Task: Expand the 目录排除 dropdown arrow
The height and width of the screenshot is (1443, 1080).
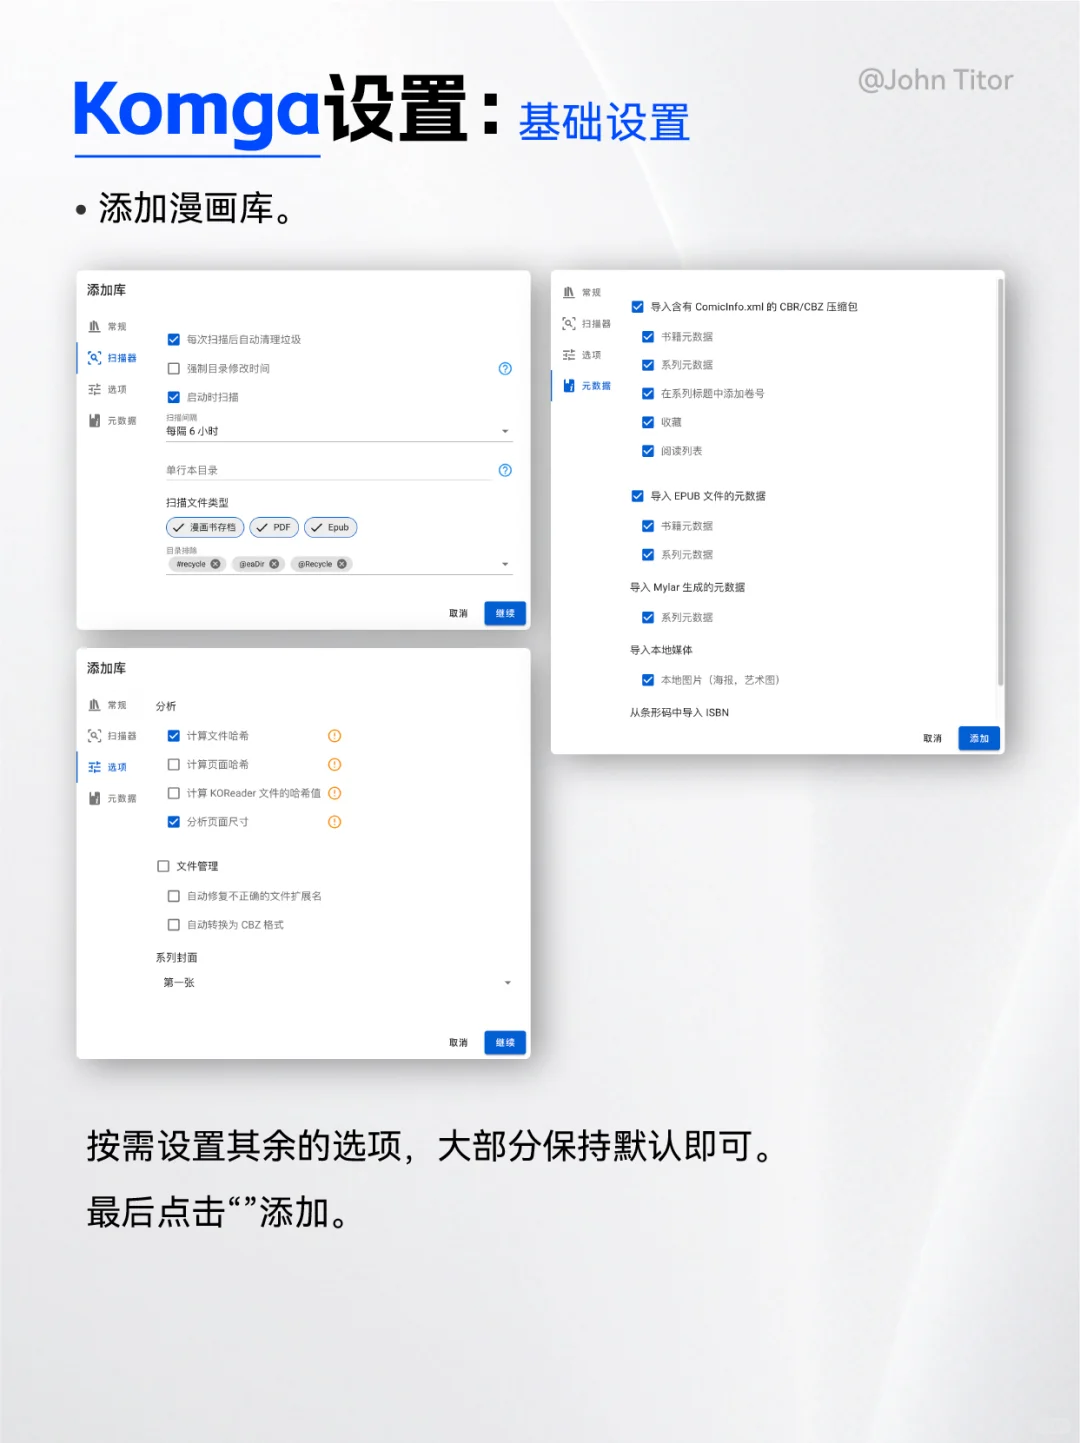Action: pos(505,565)
